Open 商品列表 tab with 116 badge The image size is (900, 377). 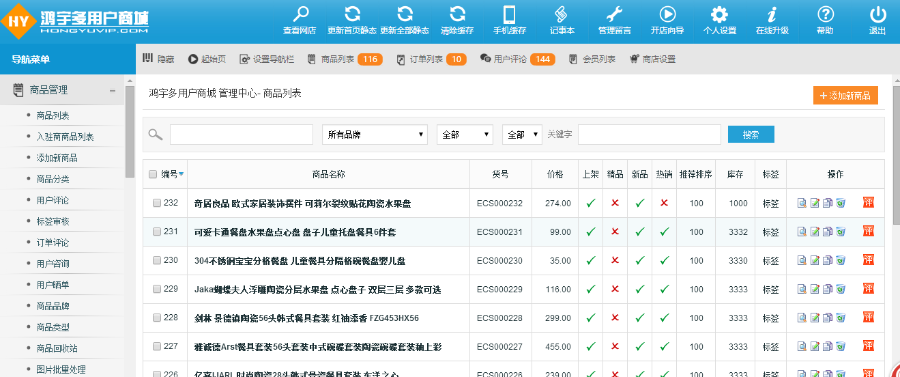[345, 59]
